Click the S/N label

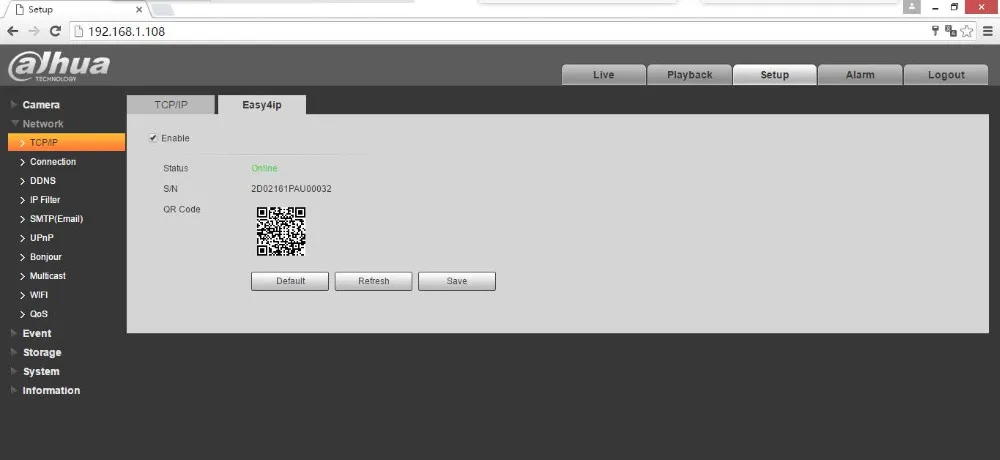(x=170, y=189)
